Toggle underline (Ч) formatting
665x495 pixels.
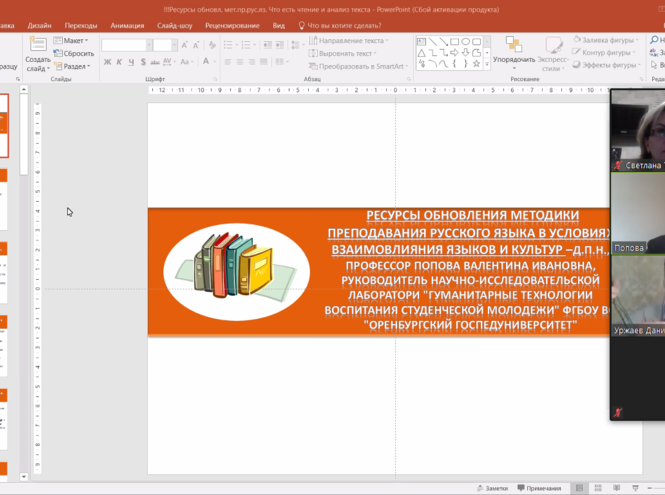coord(129,63)
